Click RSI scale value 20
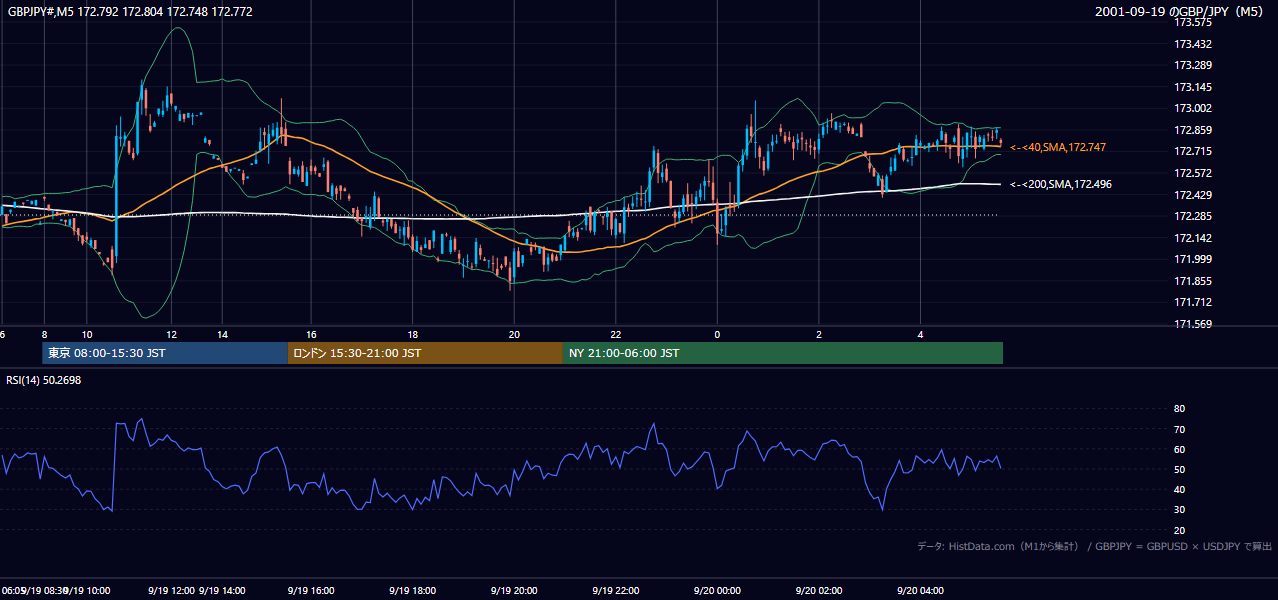 pyautogui.click(x=1180, y=530)
